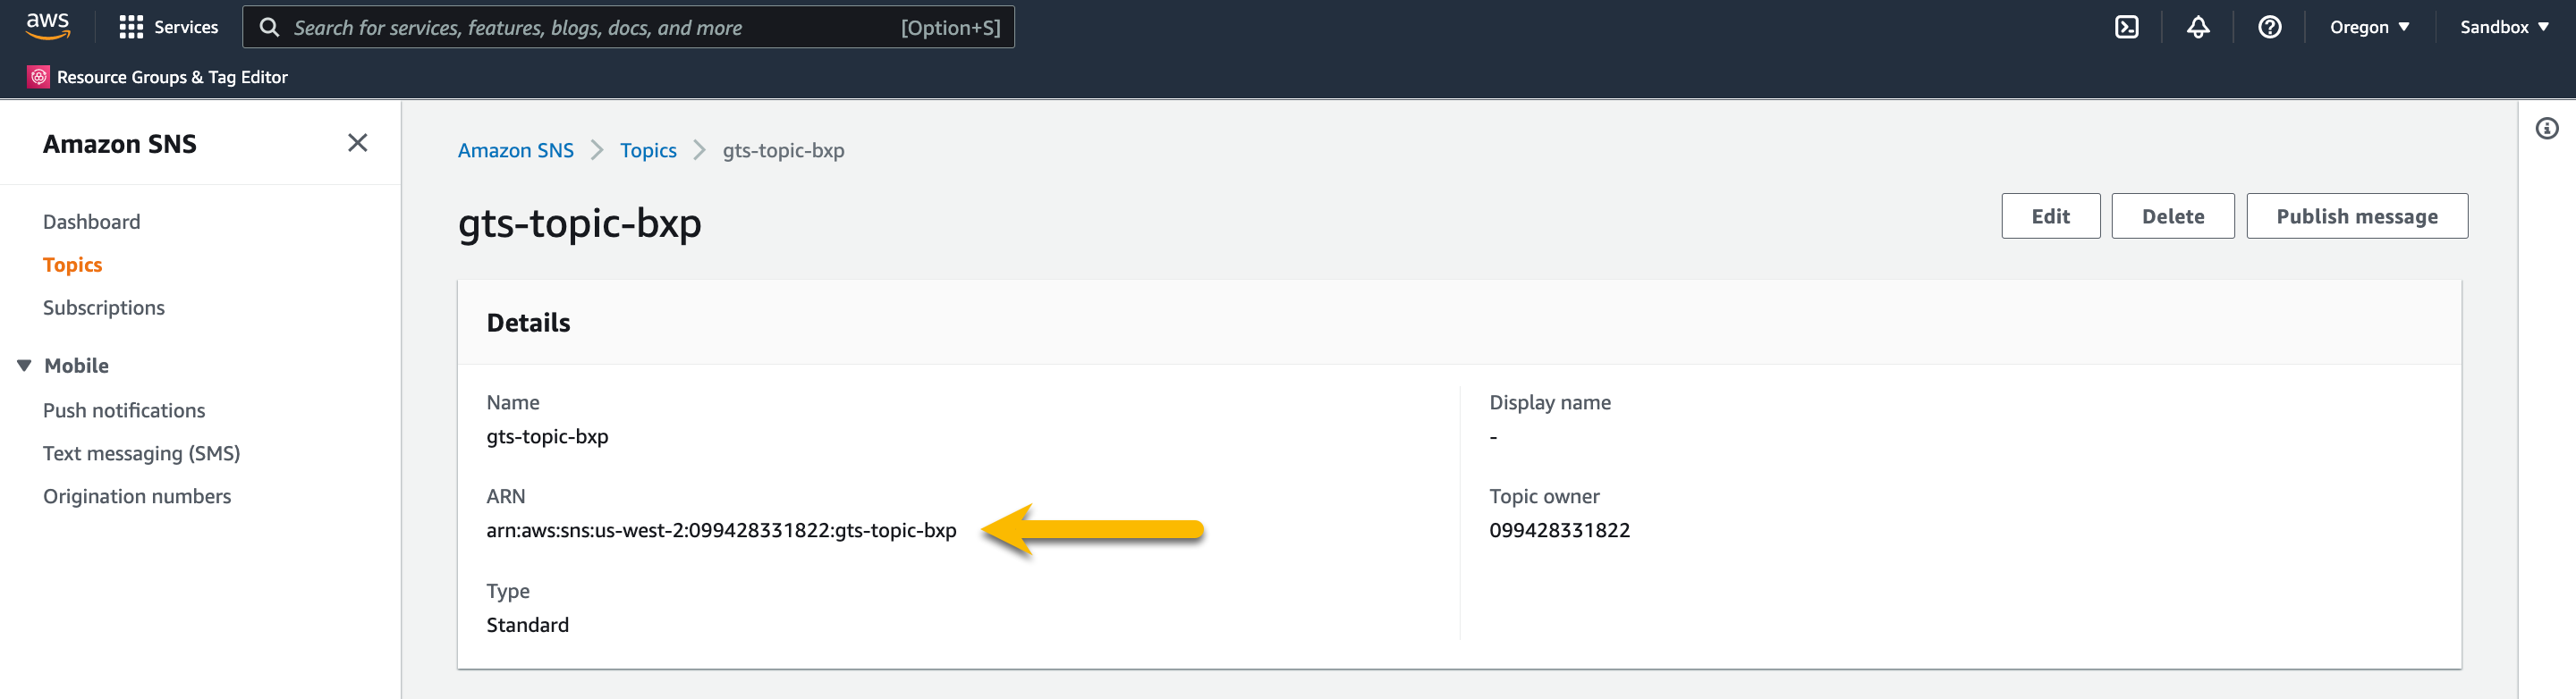This screenshot has height=699, width=2576.
Task: Close the Amazon SNS navigation panel
Action: click(x=357, y=143)
